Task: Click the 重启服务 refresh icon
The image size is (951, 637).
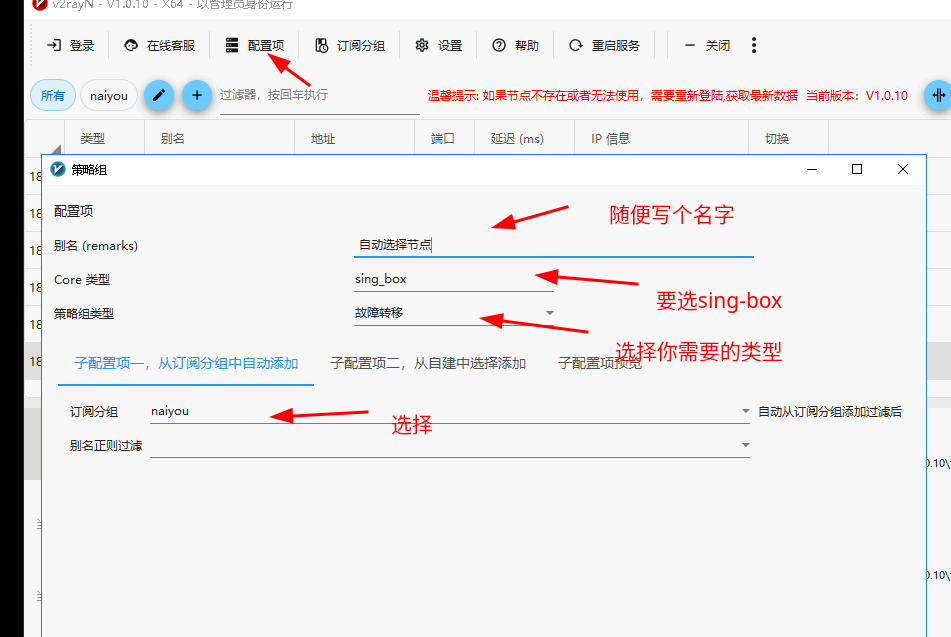Action: pos(576,46)
